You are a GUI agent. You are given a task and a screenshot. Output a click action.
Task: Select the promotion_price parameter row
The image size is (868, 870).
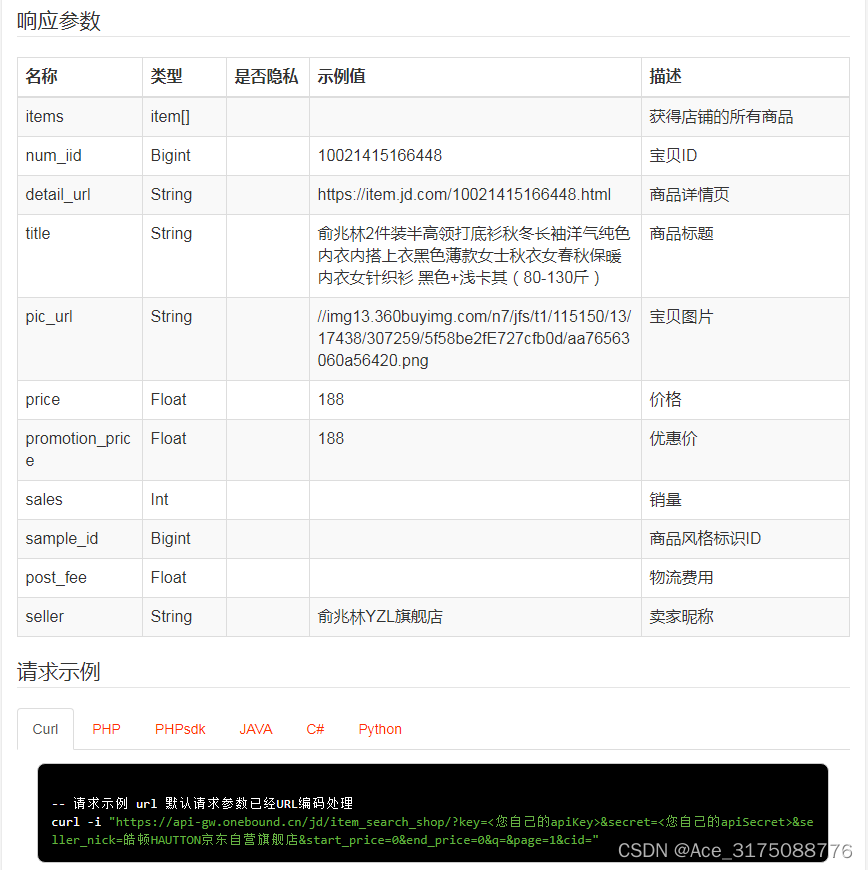pos(79,449)
